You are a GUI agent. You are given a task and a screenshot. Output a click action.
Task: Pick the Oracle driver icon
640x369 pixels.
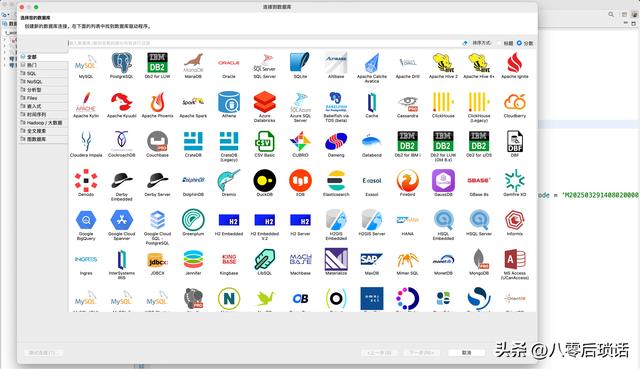coord(229,63)
